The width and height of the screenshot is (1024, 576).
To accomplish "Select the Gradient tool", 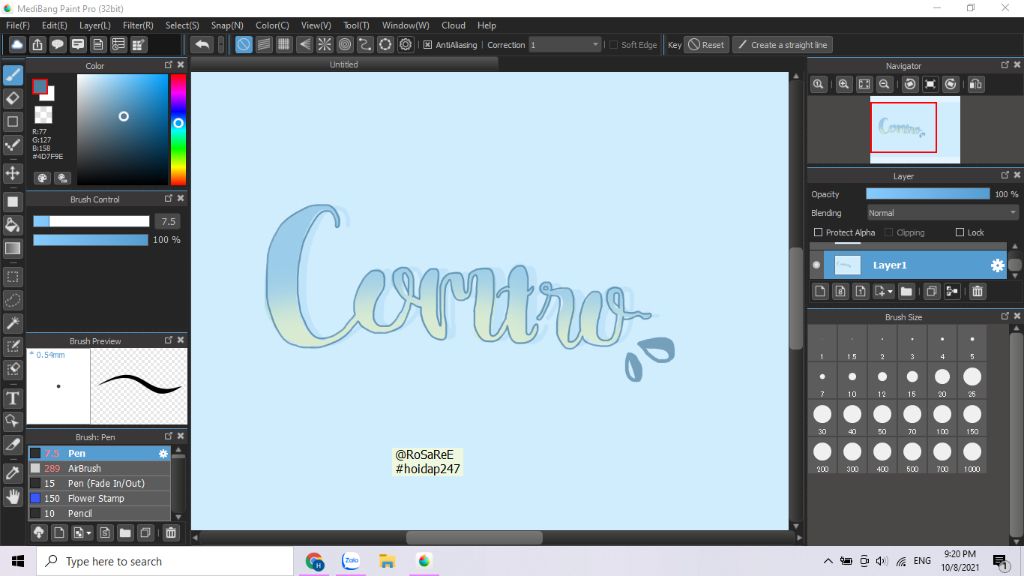I will 12,249.
